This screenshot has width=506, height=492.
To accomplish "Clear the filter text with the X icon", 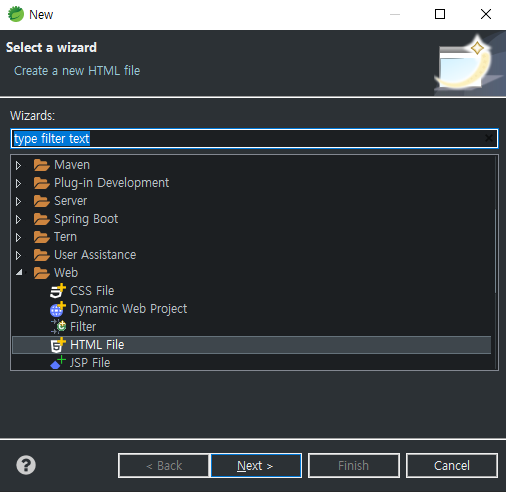I will (x=489, y=138).
